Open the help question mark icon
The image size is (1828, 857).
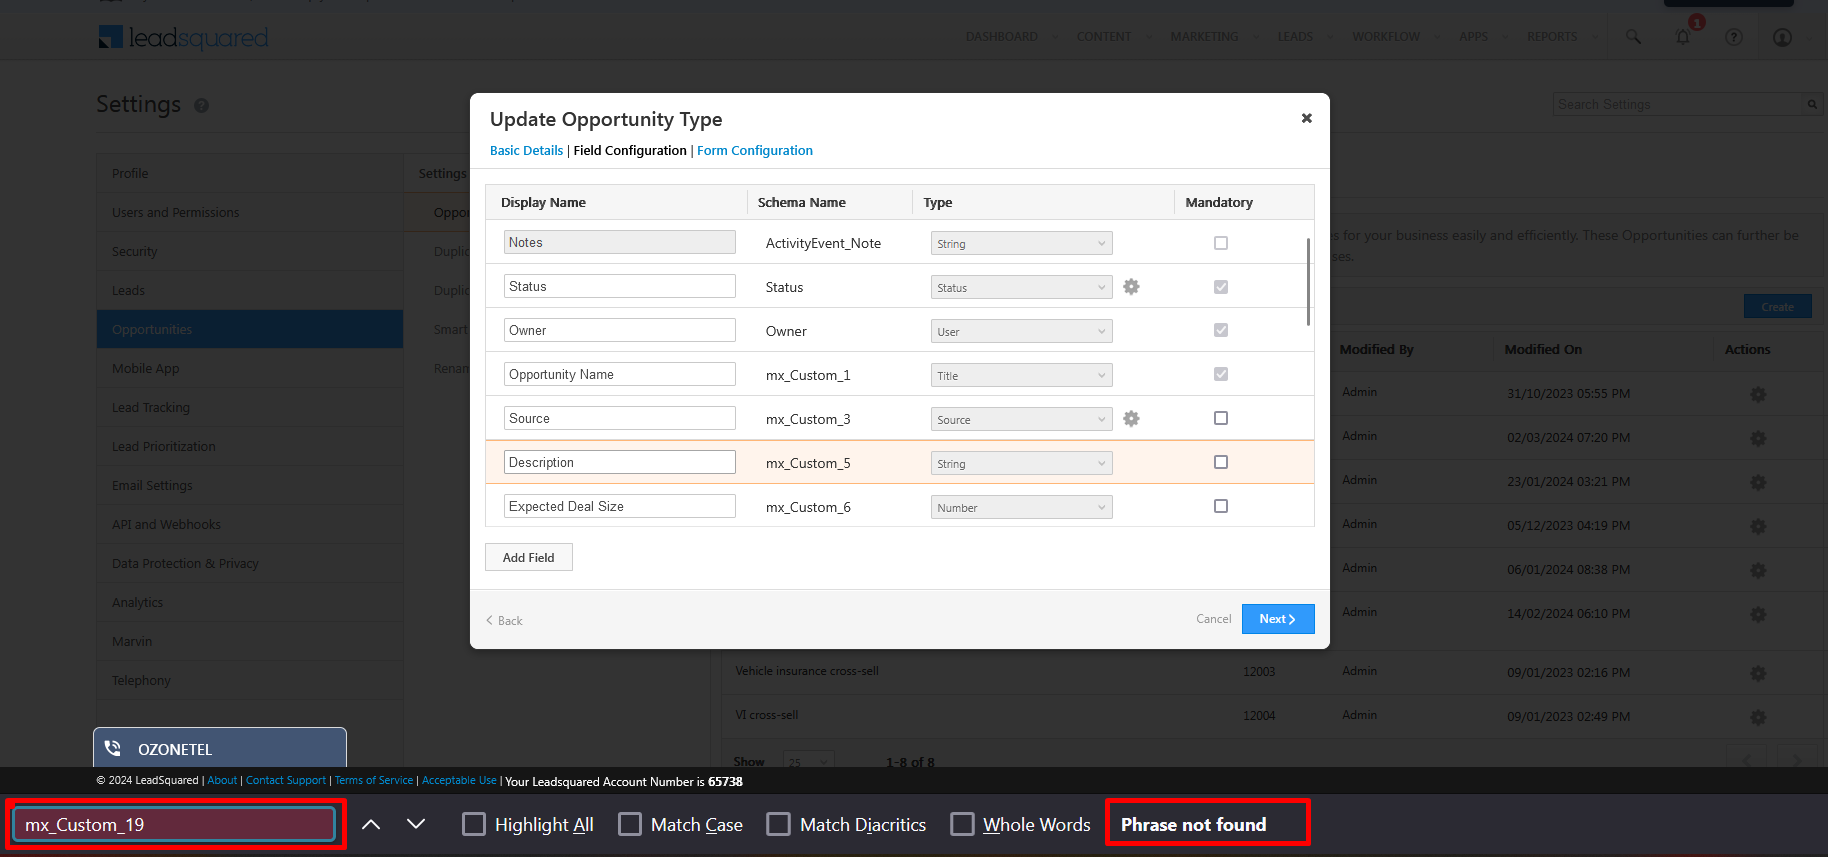point(1734,37)
